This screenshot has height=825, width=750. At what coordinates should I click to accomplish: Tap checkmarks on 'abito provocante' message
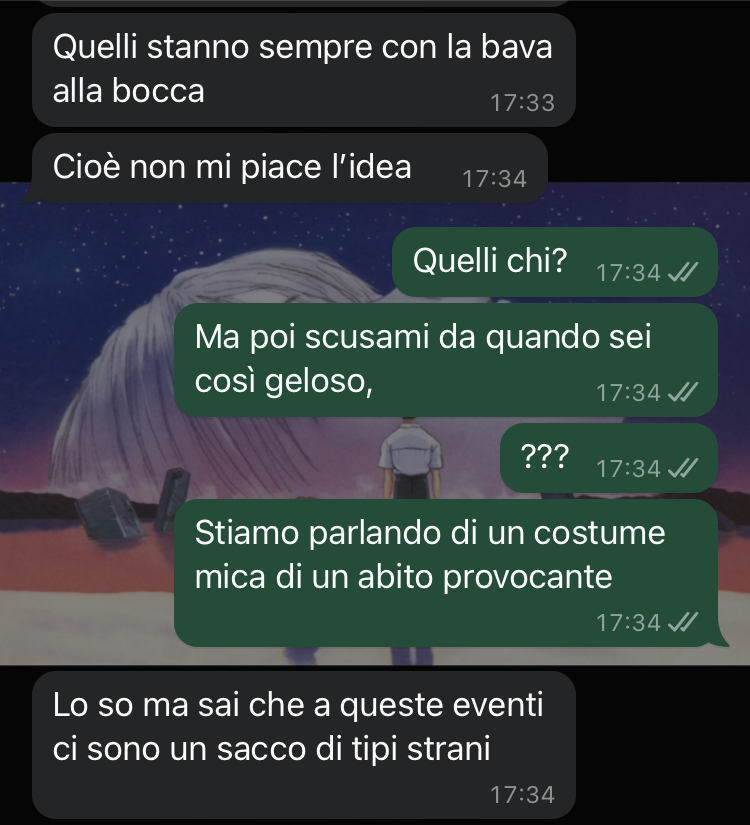tap(683, 622)
